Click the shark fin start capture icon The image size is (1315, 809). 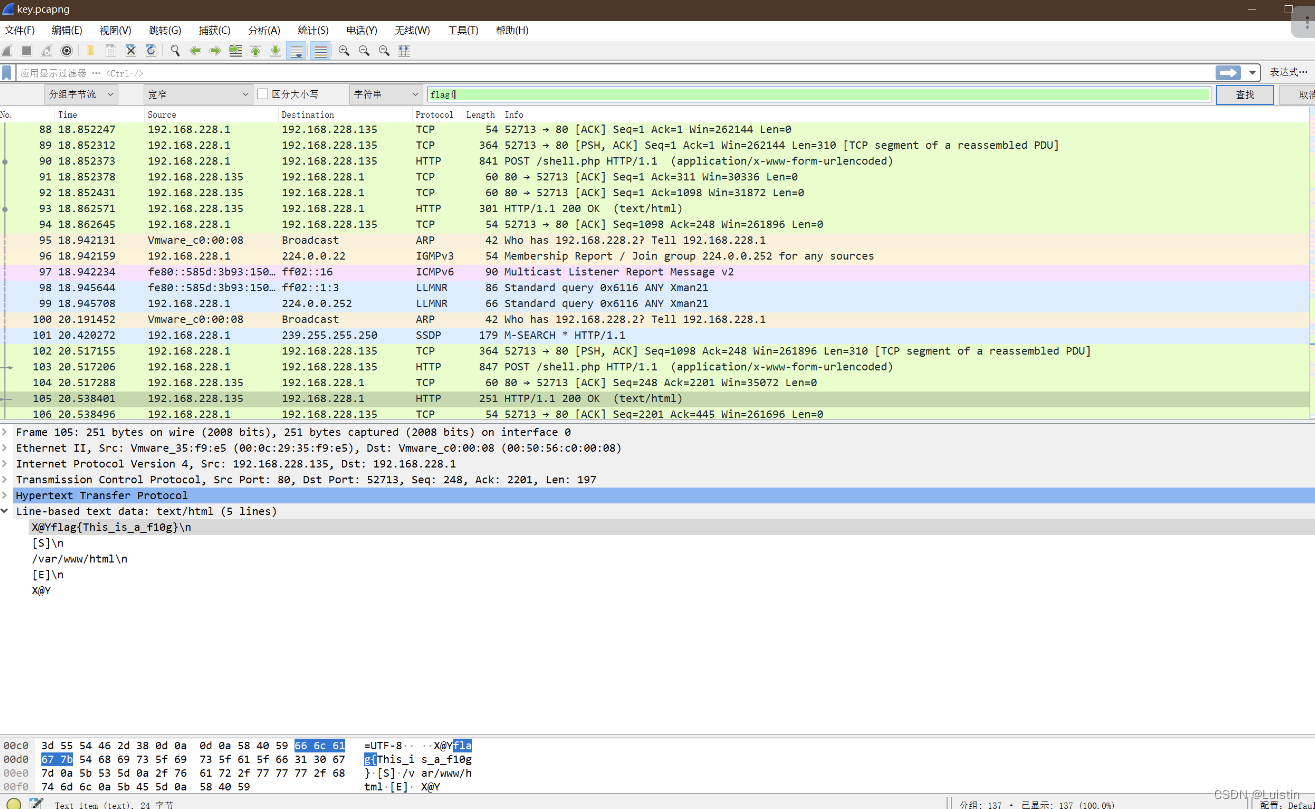tap(8, 50)
